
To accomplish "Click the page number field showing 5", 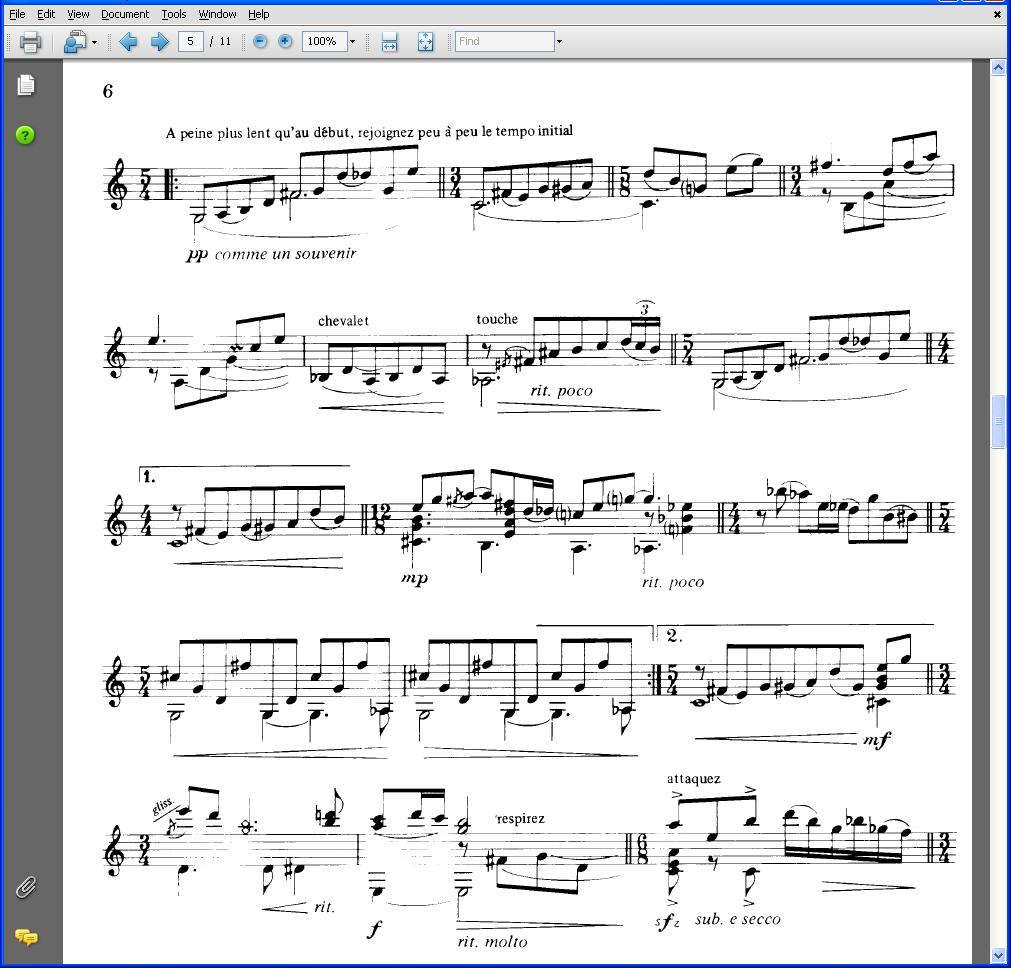I will tap(190, 41).
